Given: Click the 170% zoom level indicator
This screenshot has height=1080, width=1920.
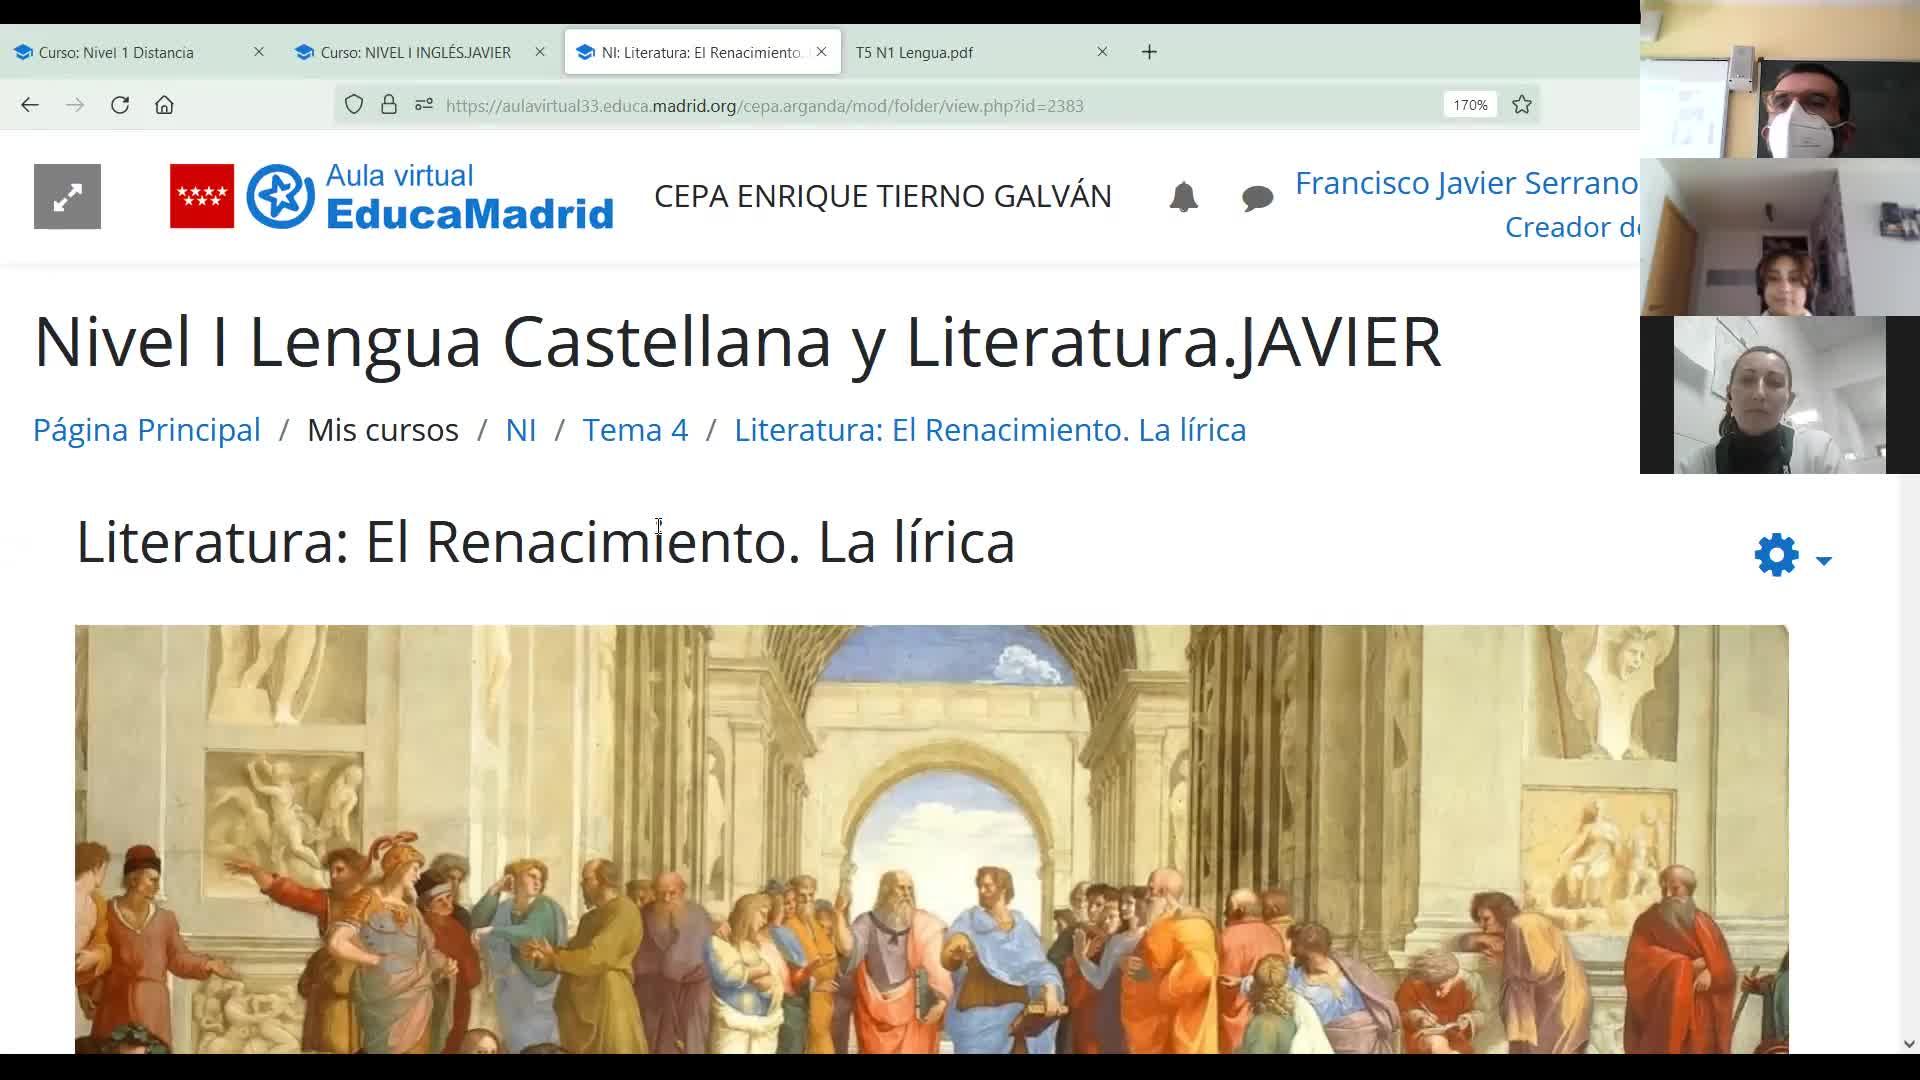Looking at the screenshot, I should click(1470, 105).
